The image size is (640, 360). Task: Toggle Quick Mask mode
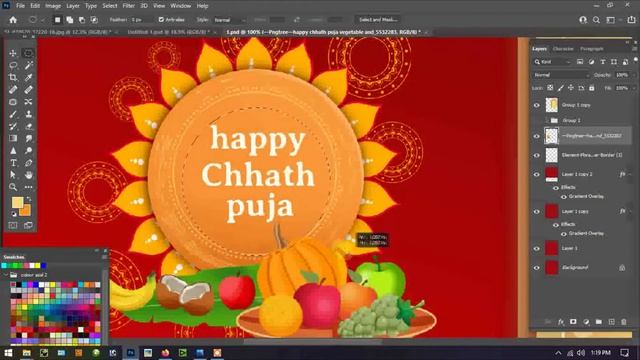click(x=13, y=225)
